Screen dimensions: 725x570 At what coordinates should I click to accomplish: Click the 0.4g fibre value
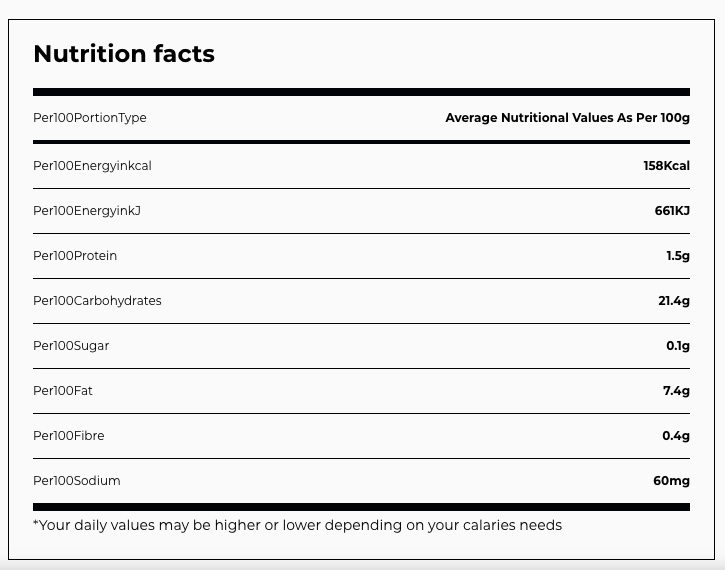[676, 436]
